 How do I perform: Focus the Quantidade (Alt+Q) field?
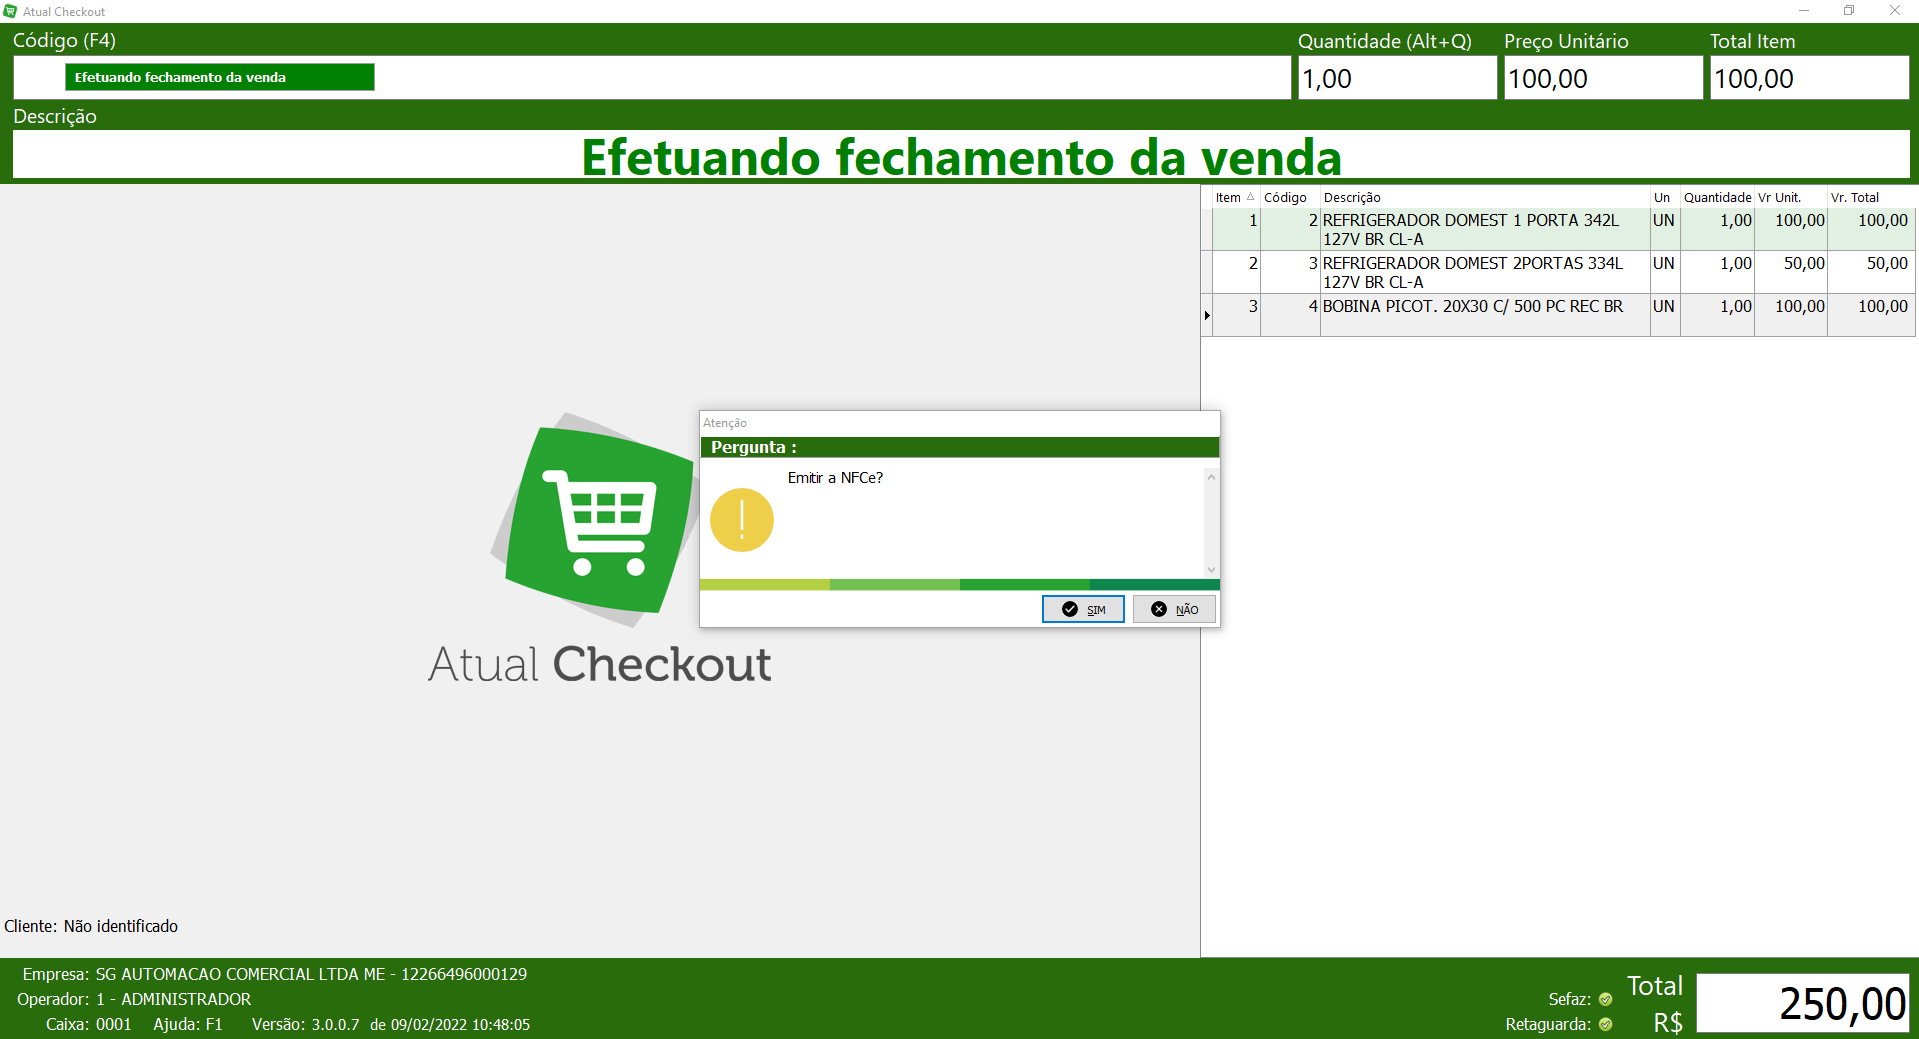pos(1397,77)
